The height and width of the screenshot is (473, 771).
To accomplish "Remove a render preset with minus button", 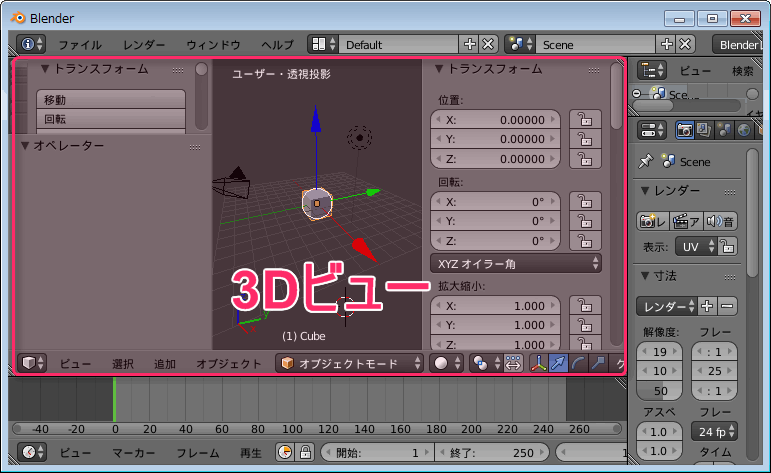I will [727, 306].
